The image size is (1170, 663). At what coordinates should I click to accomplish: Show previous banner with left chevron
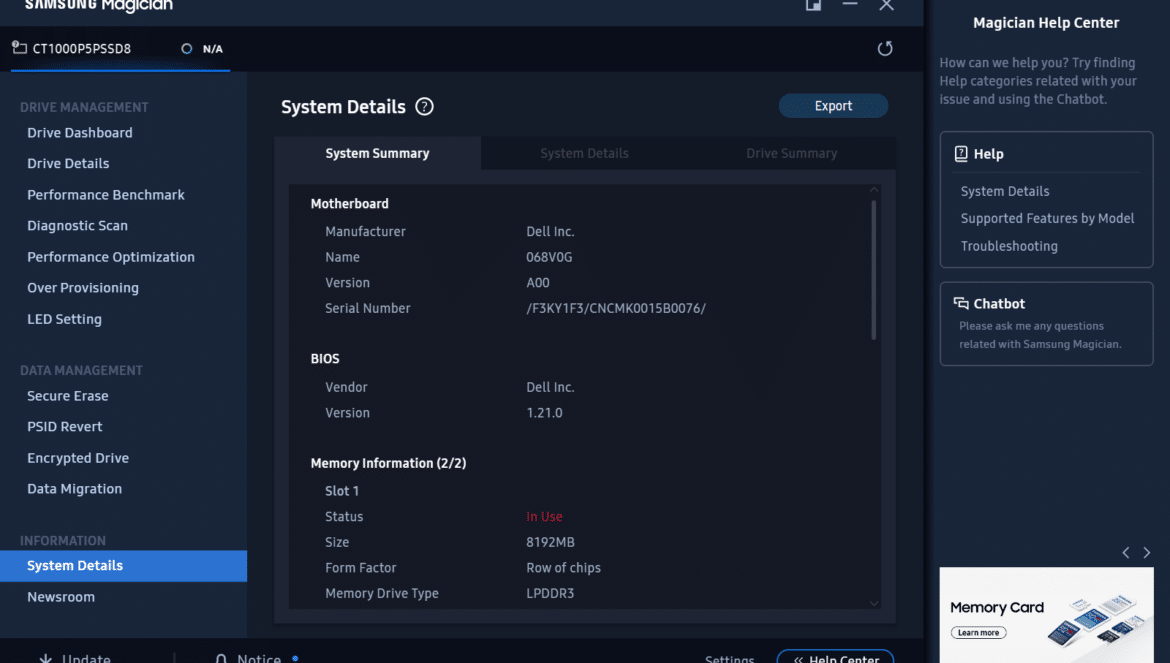(1126, 553)
